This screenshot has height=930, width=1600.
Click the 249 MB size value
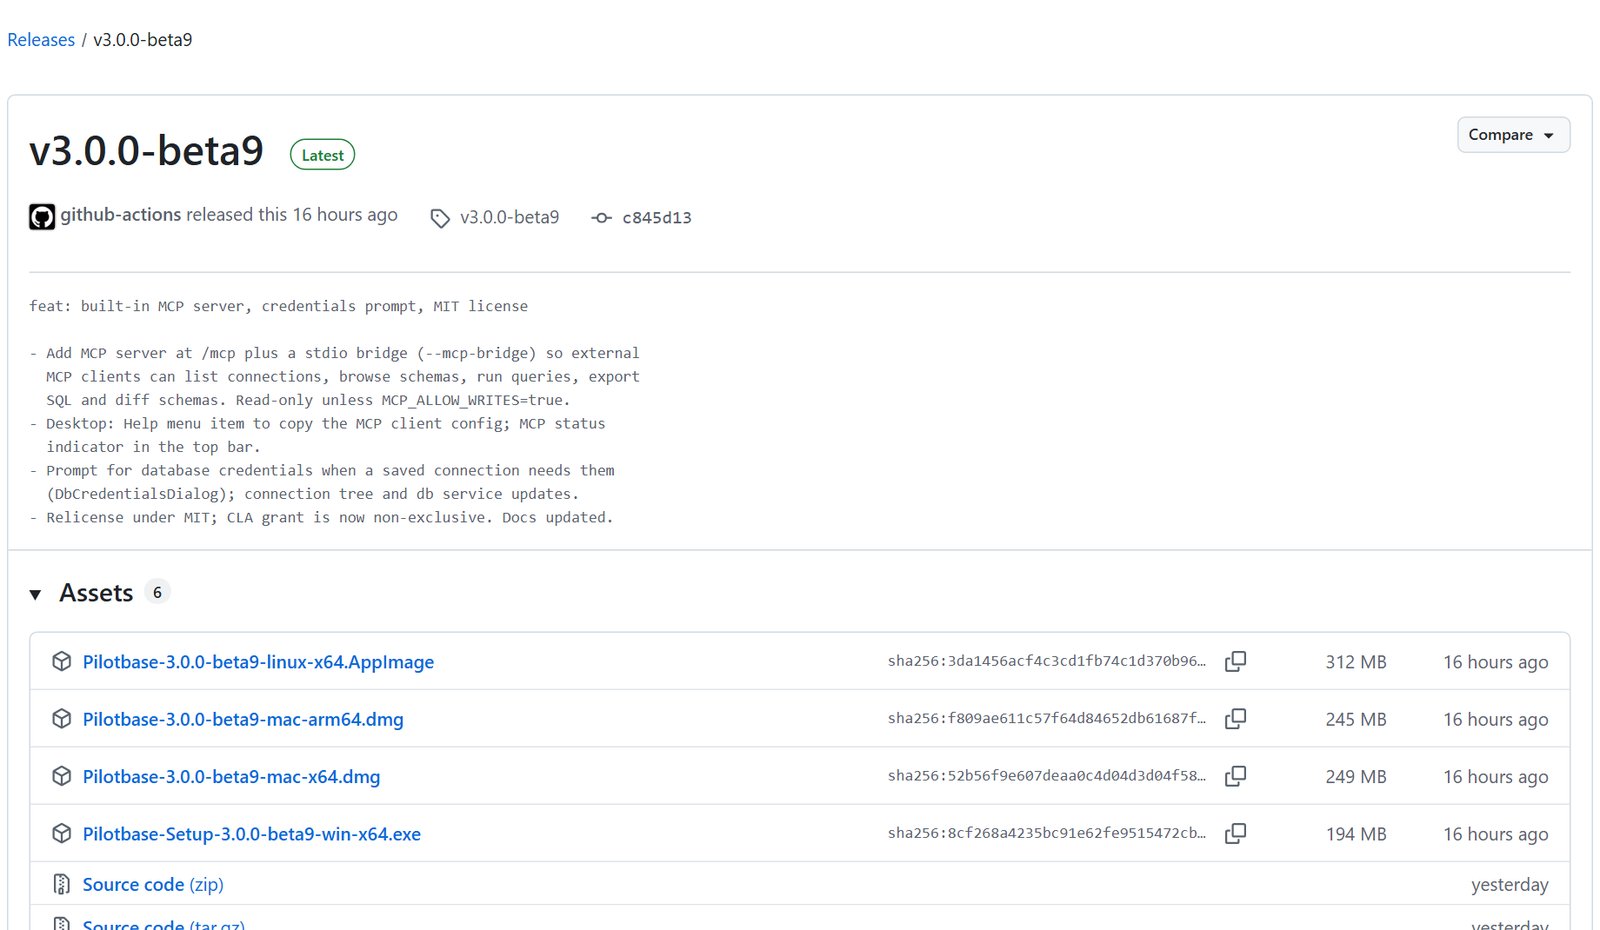point(1356,777)
